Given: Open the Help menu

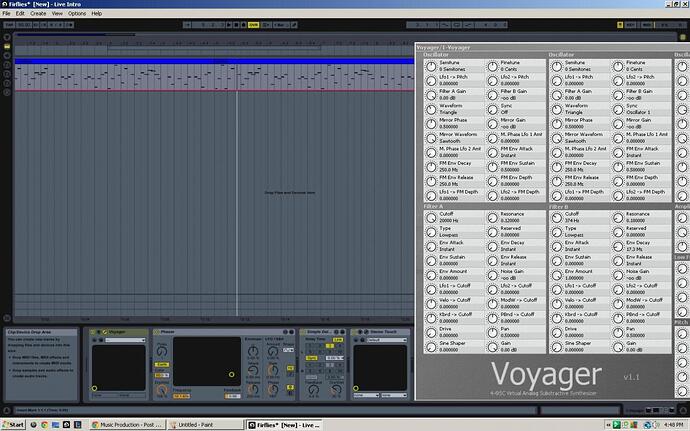Looking at the screenshot, I should click(97, 14).
